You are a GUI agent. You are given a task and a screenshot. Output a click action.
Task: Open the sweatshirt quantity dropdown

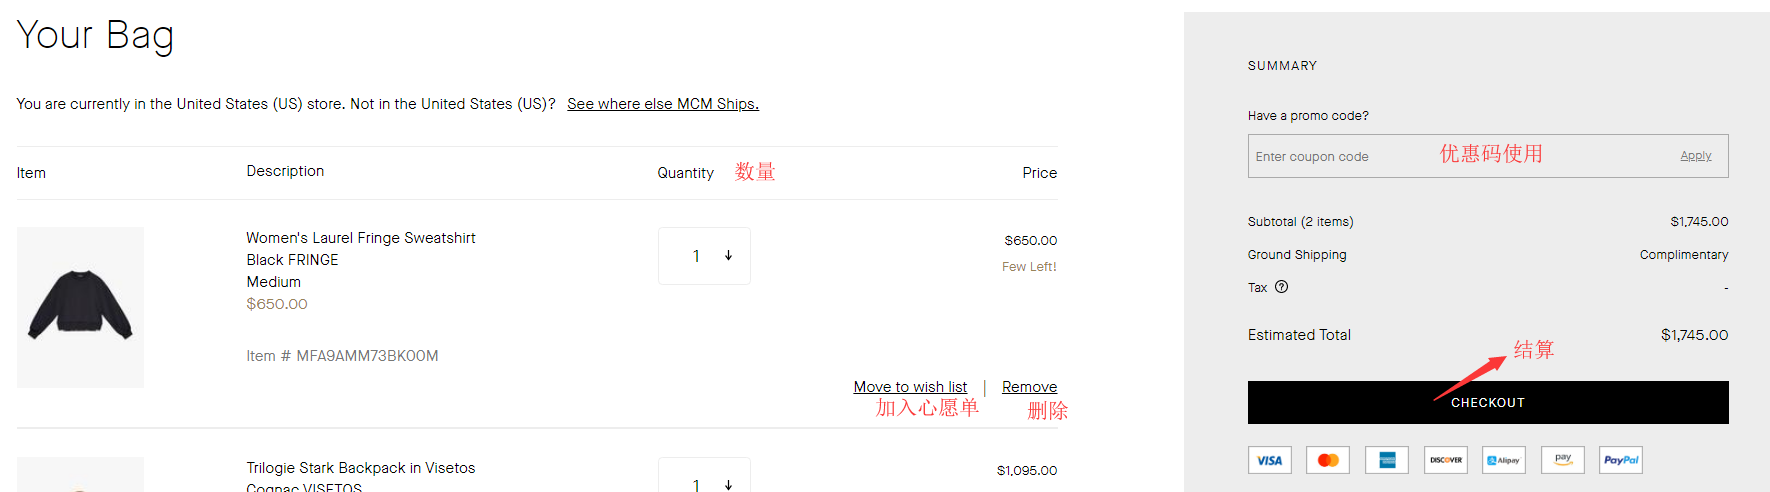(704, 256)
